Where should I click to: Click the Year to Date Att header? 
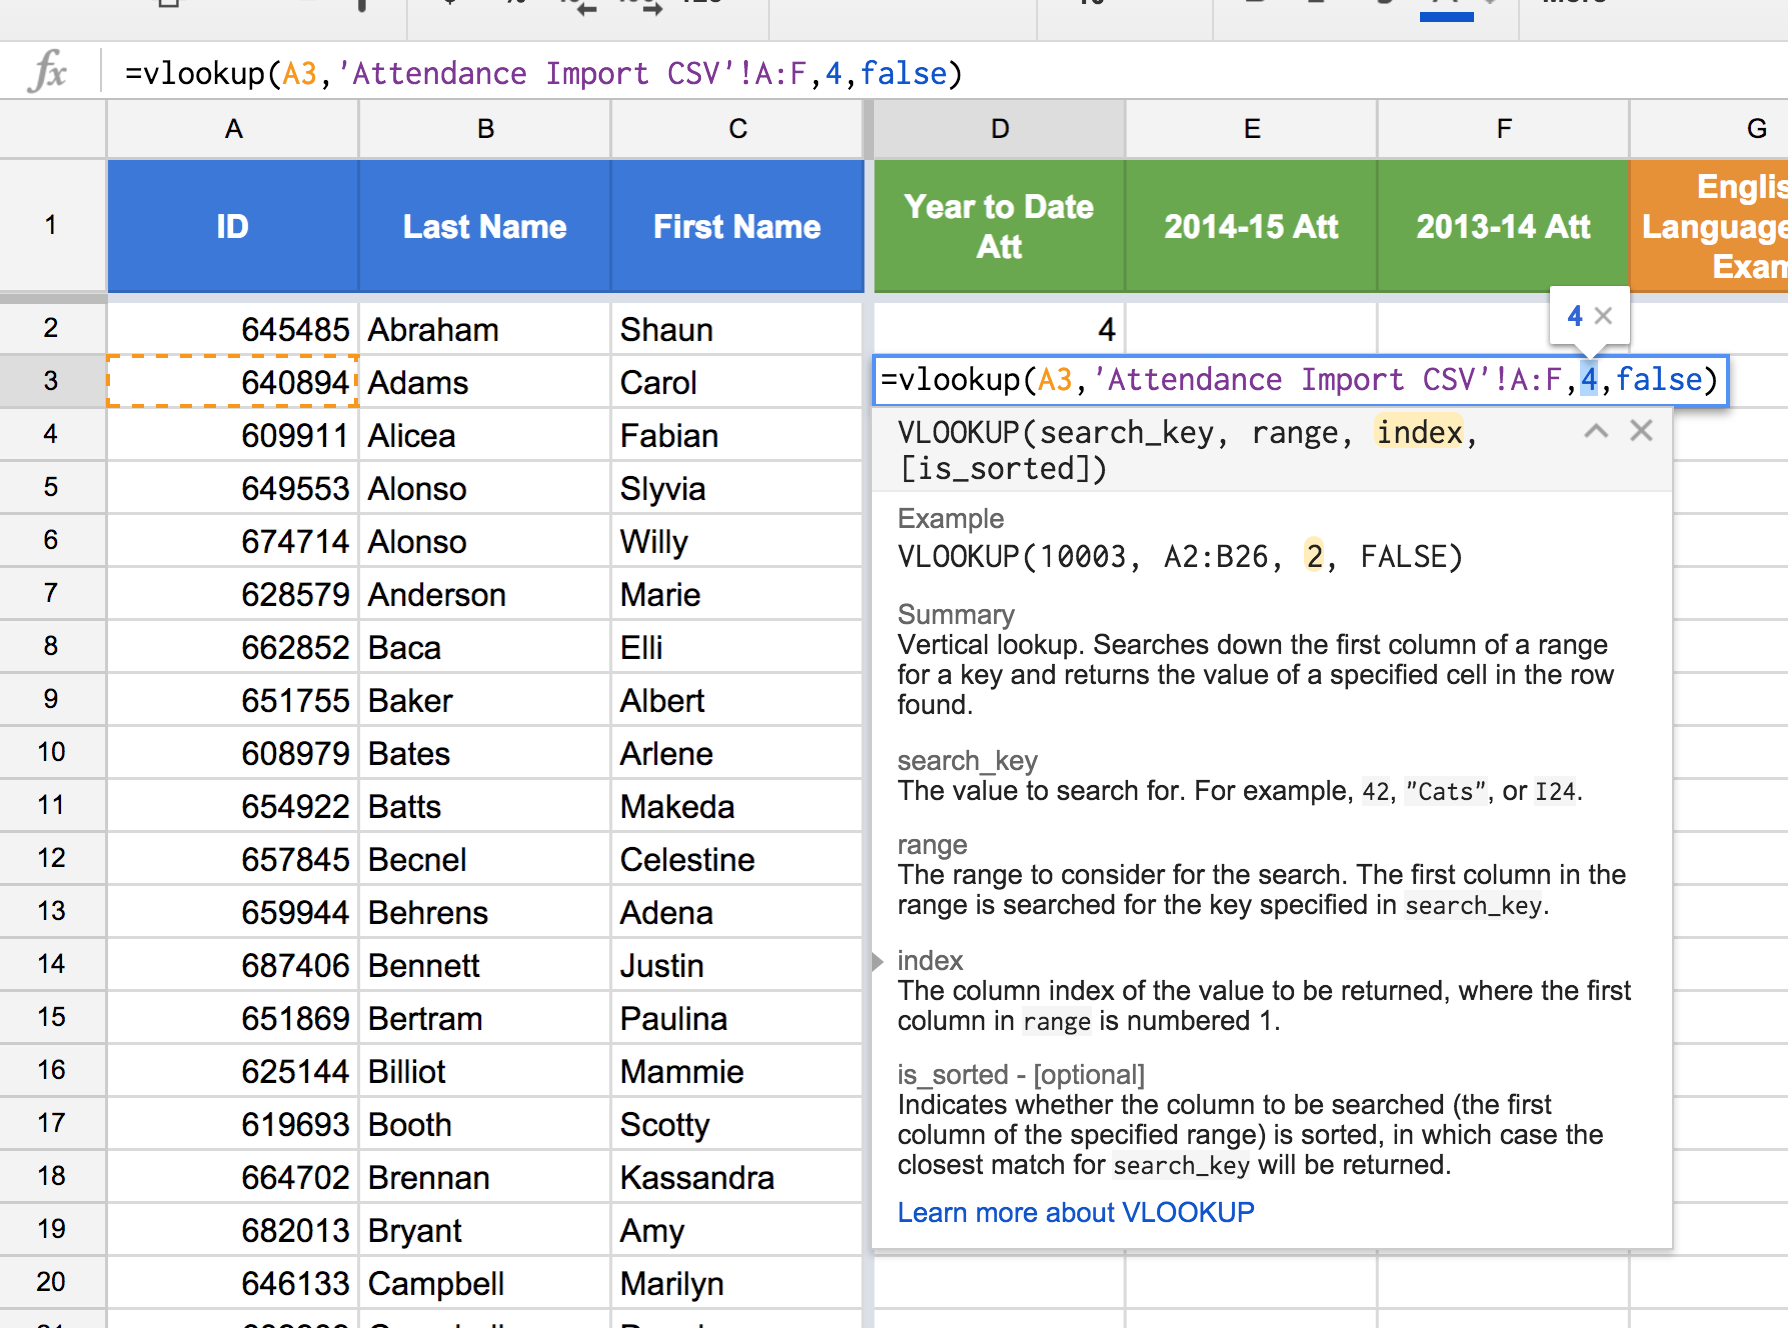click(999, 226)
